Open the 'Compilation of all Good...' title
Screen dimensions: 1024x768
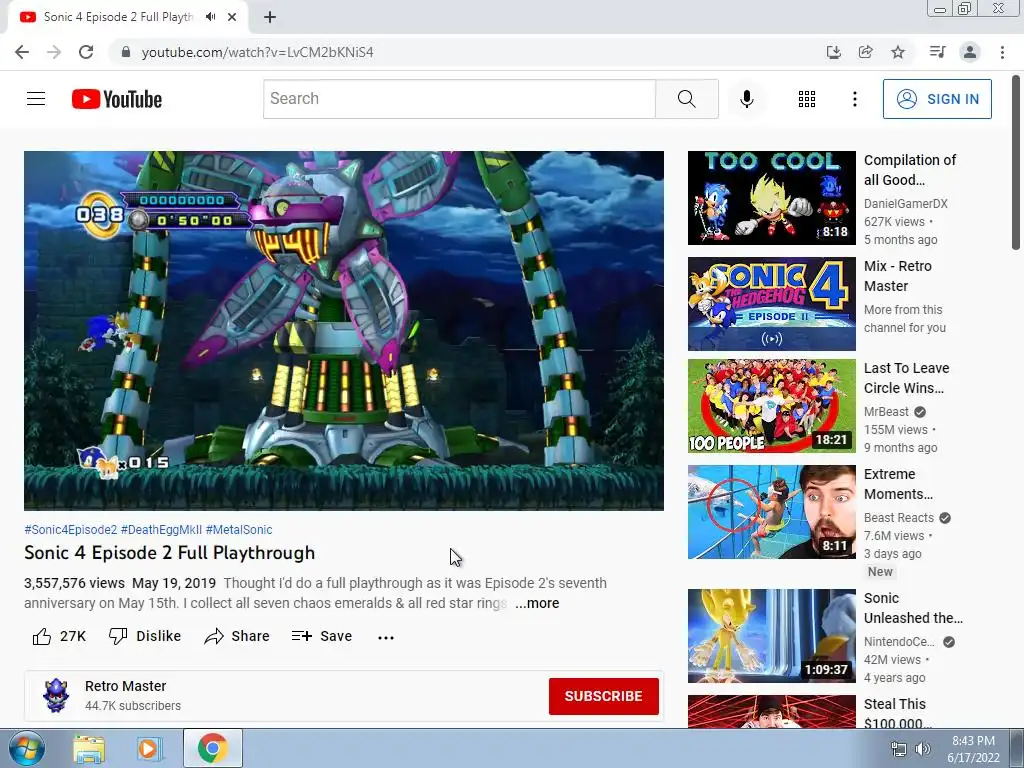(x=910, y=170)
